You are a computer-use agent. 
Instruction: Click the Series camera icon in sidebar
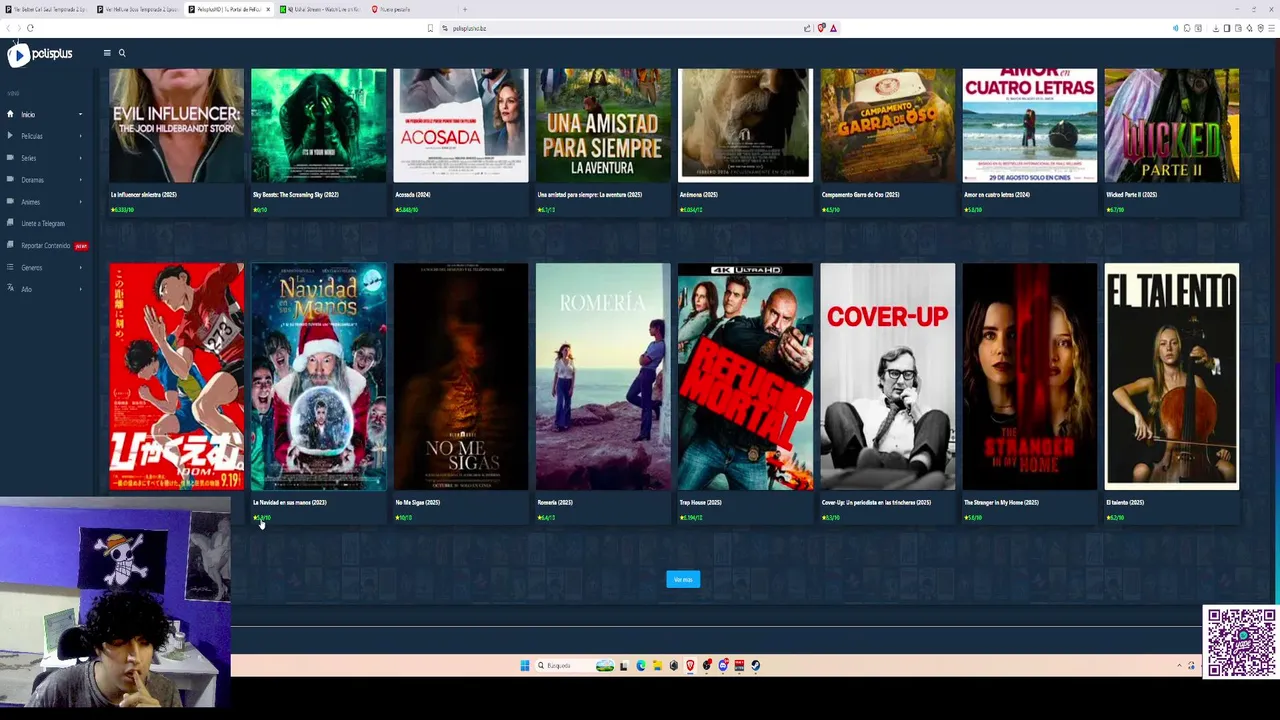10,158
